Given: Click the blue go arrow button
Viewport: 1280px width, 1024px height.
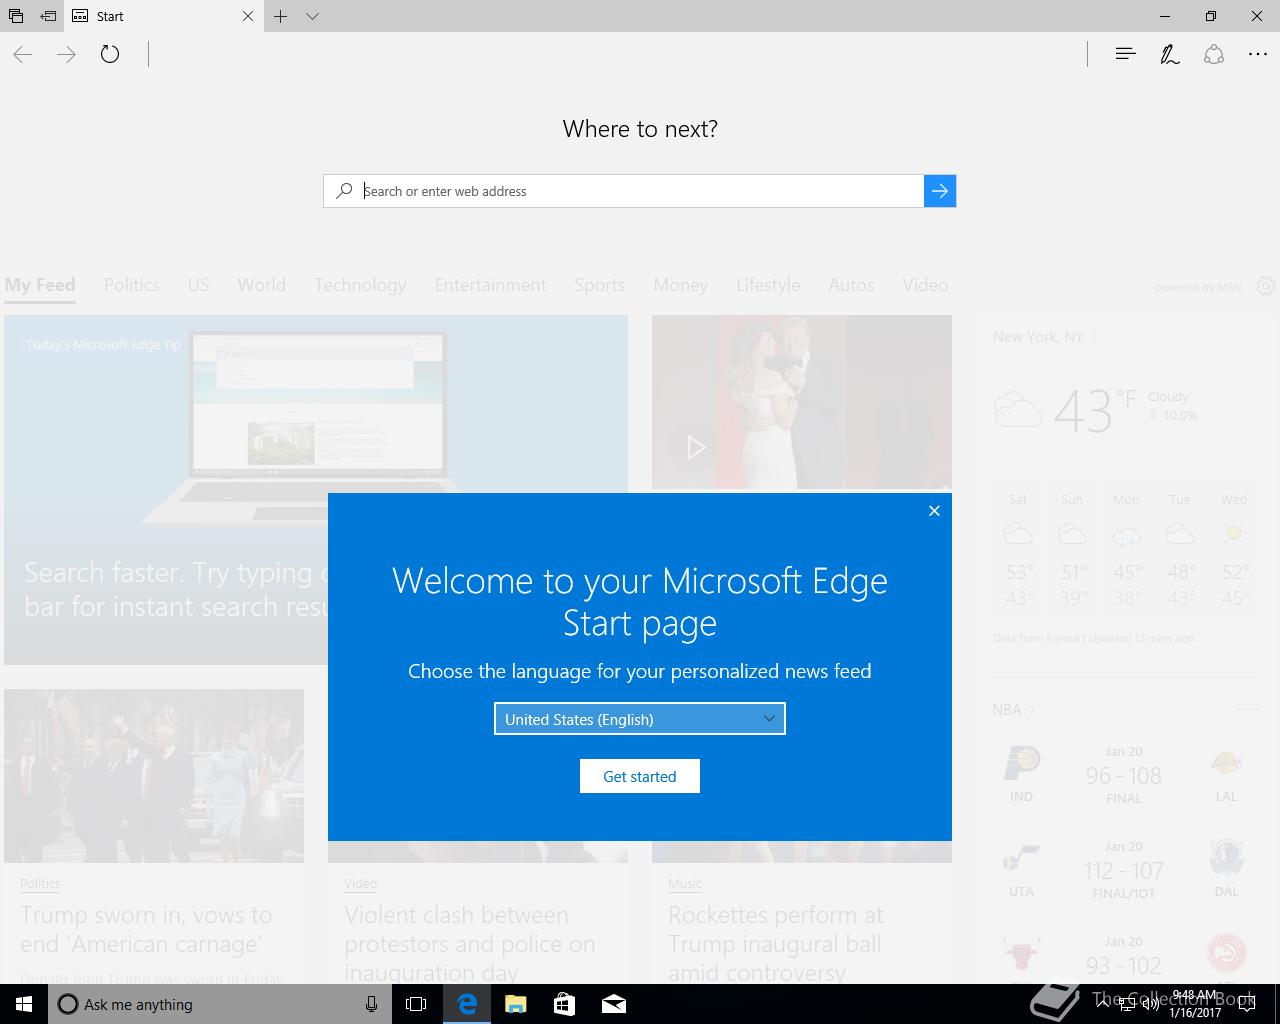Looking at the screenshot, I should 940,191.
